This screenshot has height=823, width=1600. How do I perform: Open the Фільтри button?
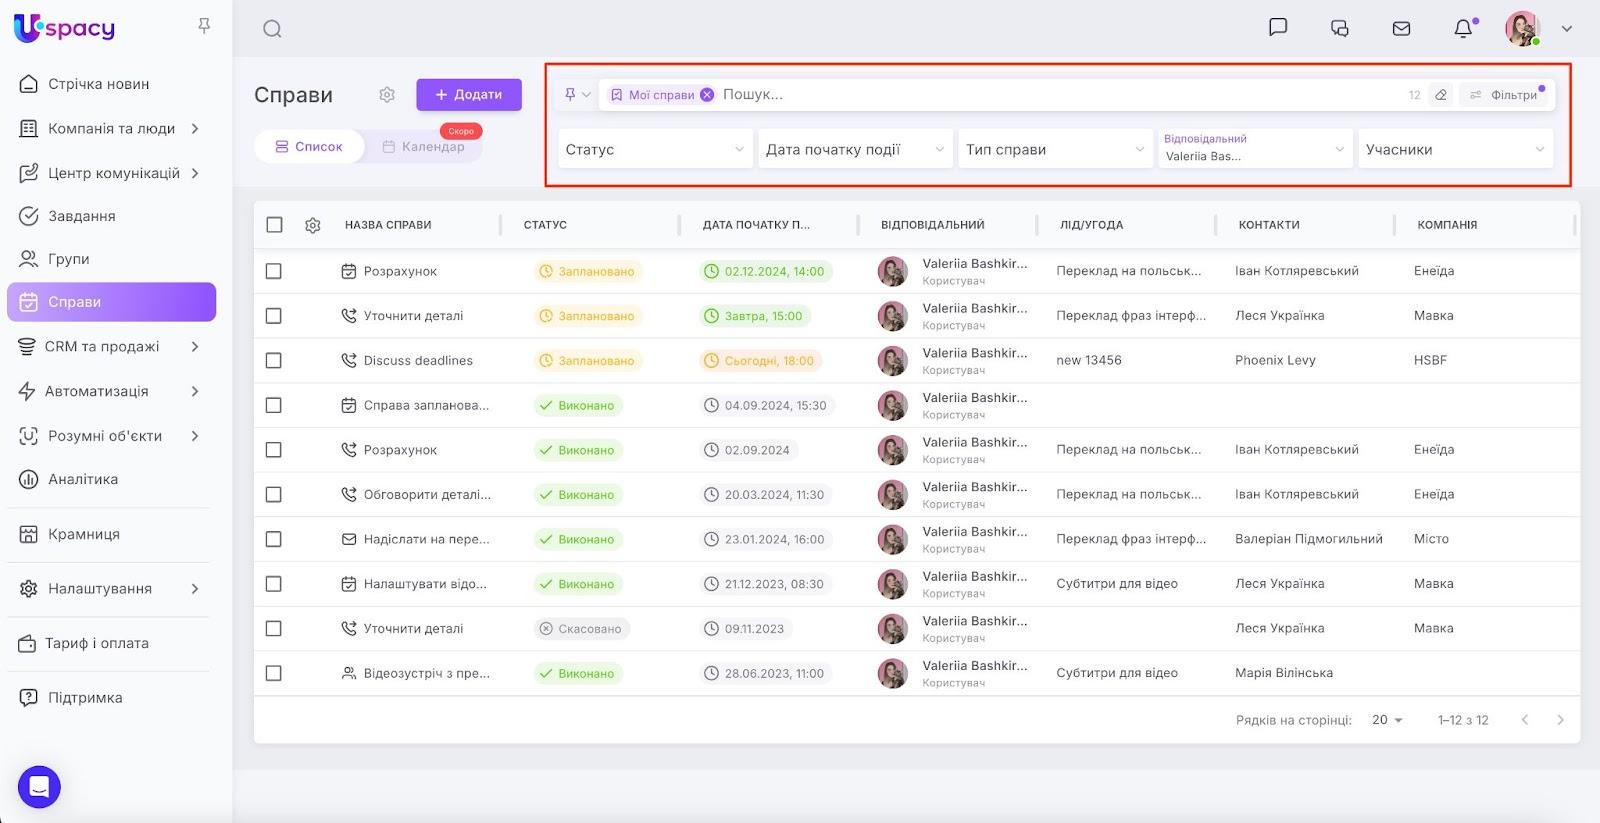[x=1505, y=95]
